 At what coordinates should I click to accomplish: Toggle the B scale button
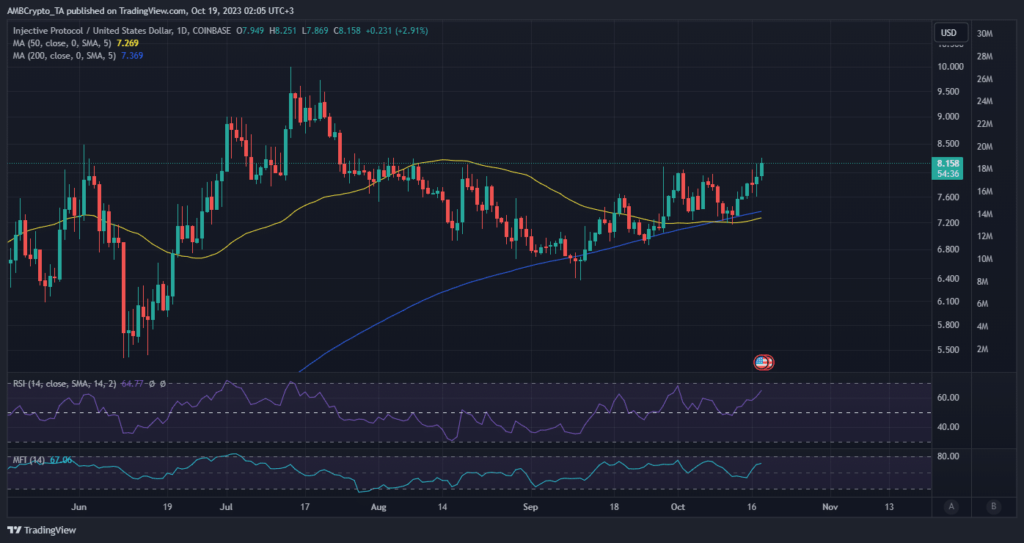(x=993, y=506)
